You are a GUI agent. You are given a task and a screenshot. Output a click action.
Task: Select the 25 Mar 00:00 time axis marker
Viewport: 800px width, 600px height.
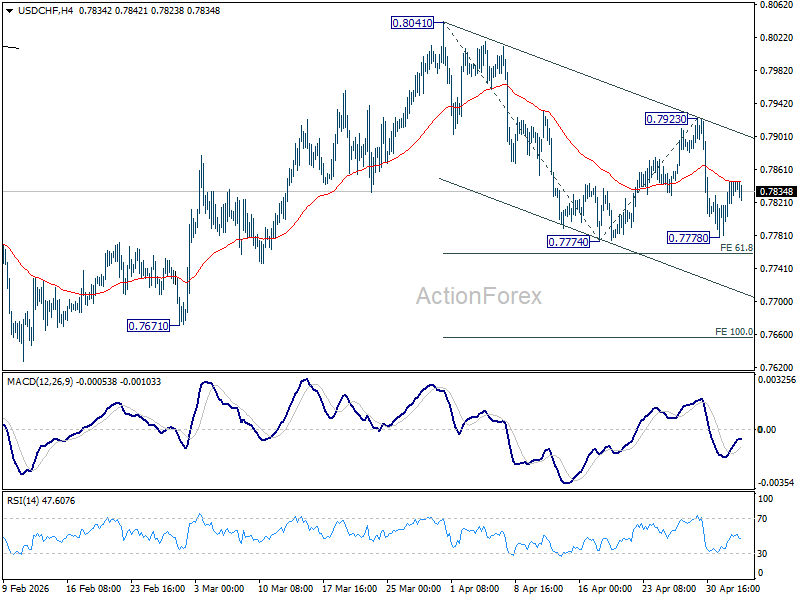(413, 588)
